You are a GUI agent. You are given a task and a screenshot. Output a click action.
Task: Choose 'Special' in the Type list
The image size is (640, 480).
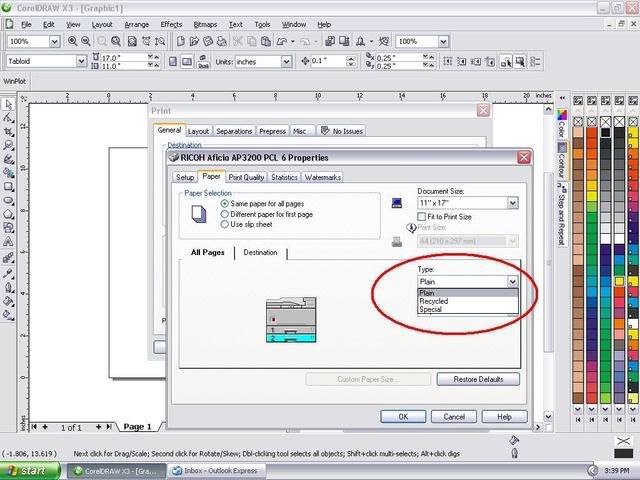click(x=468, y=309)
